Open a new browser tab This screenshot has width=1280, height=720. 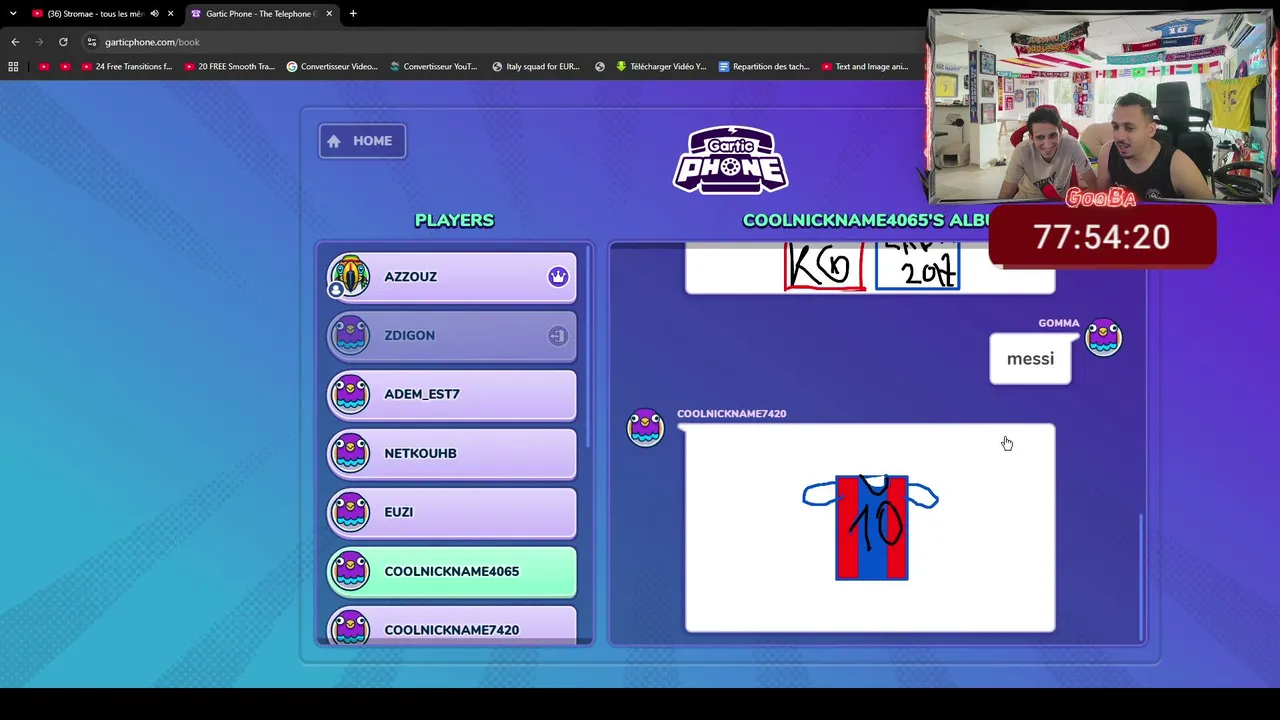[353, 14]
